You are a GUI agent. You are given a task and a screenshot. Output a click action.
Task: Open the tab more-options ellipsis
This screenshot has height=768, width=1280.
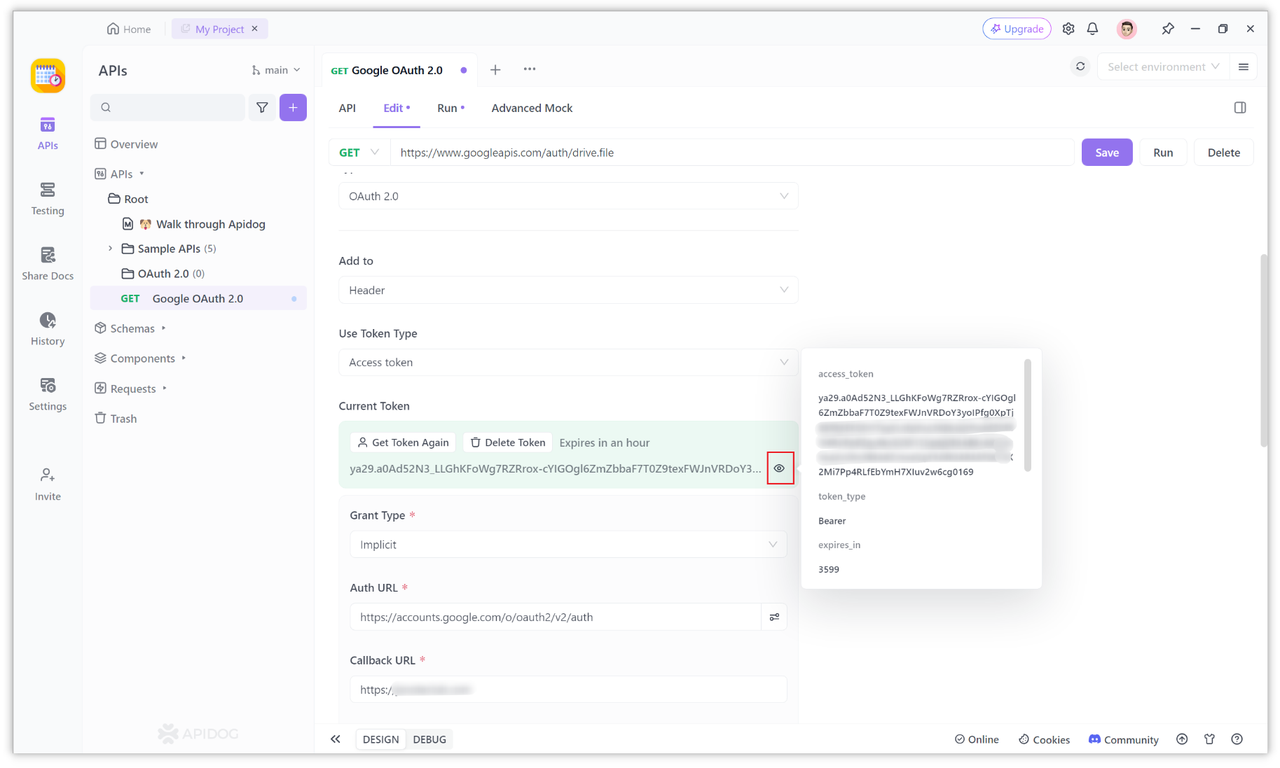[x=529, y=69]
